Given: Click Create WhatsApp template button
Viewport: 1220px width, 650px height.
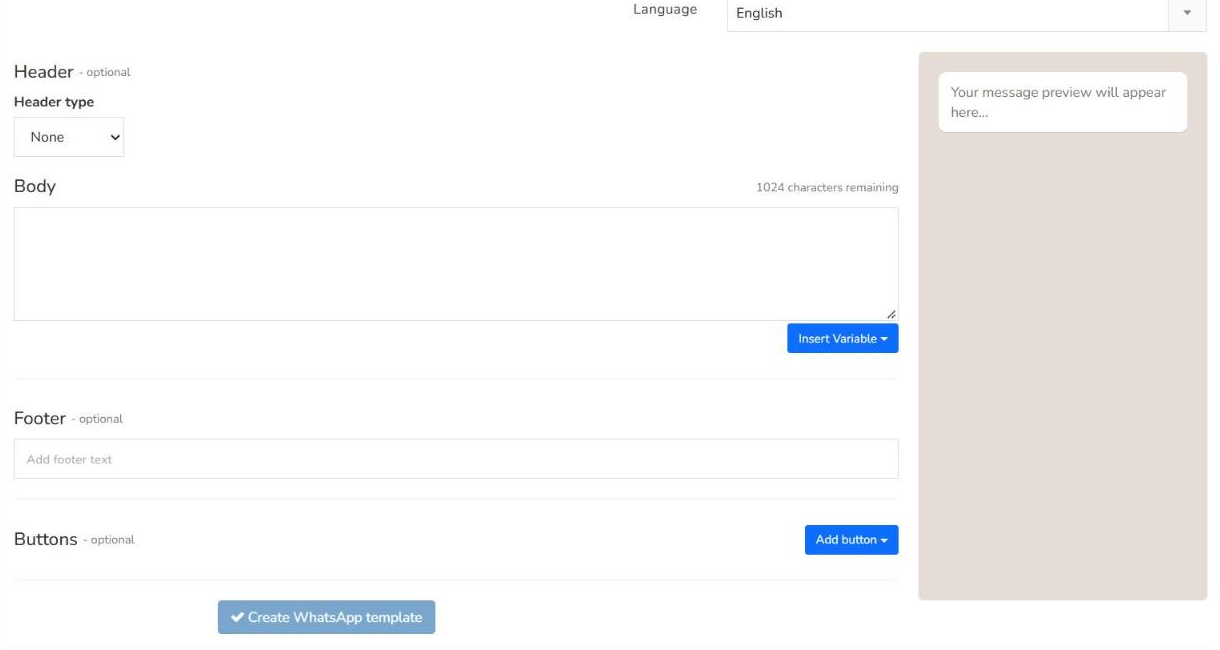Looking at the screenshot, I should (326, 617).
